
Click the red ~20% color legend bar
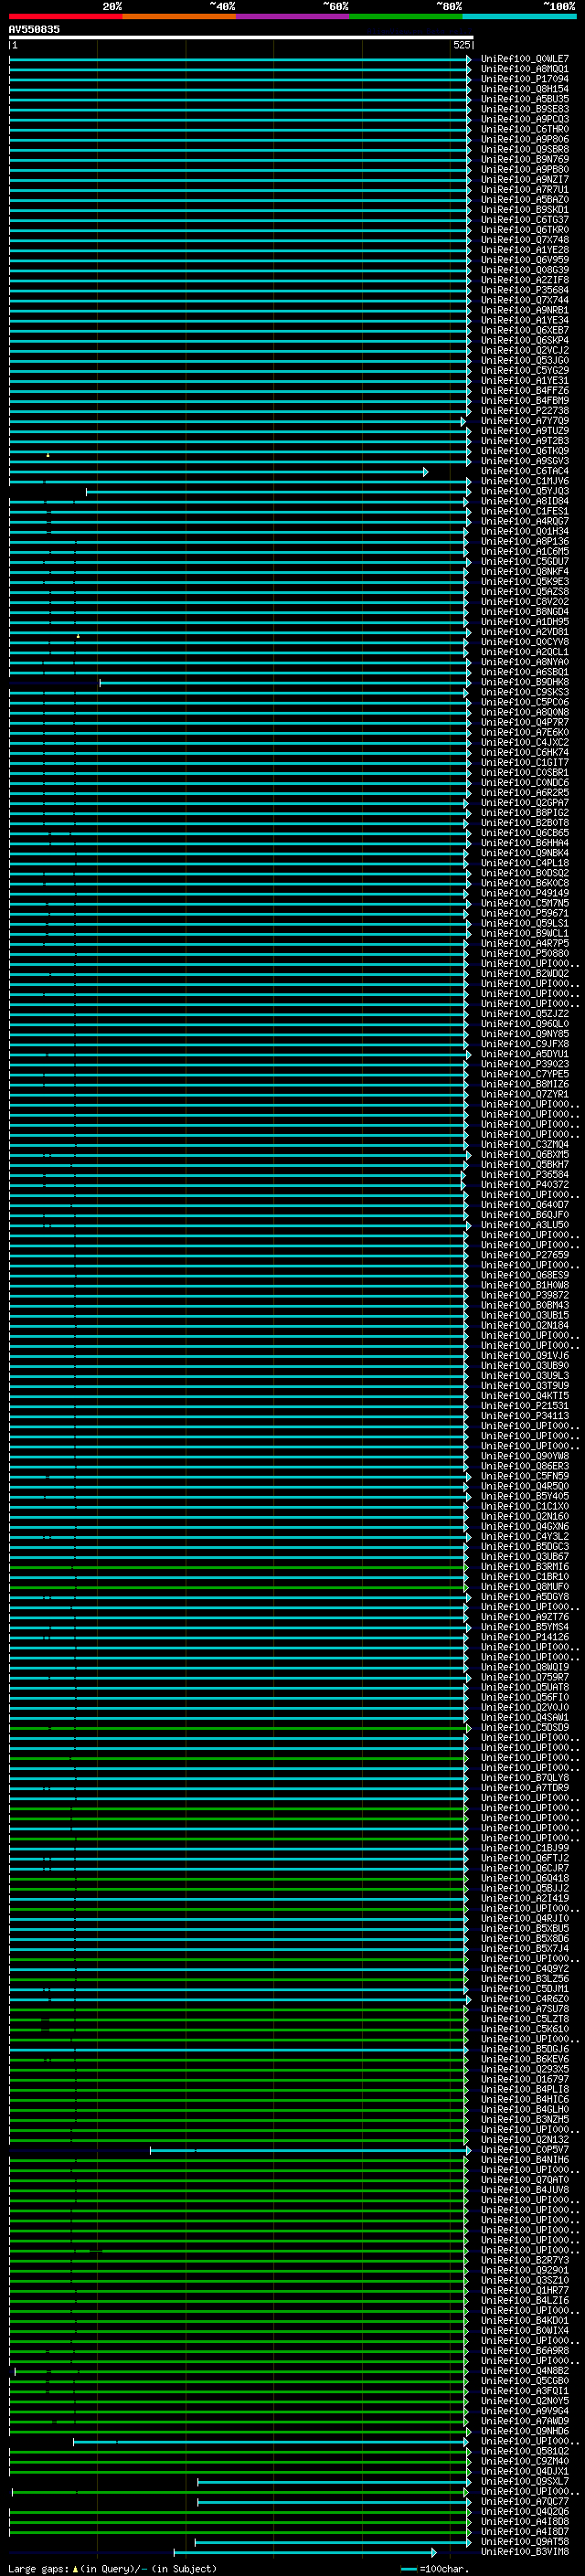coord(66,16)
